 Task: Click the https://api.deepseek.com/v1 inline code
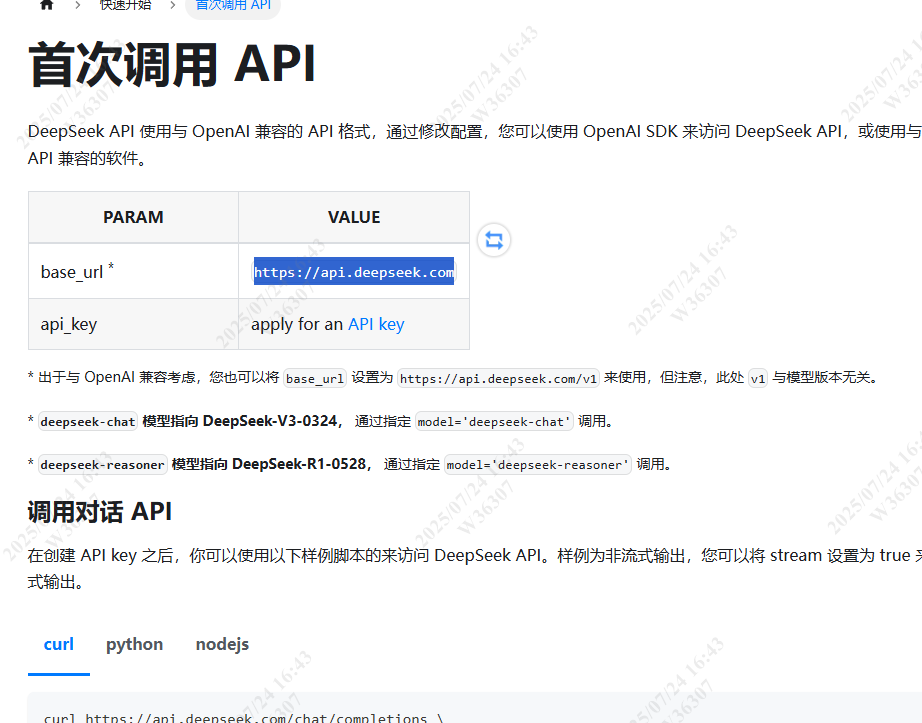[498, 379]
